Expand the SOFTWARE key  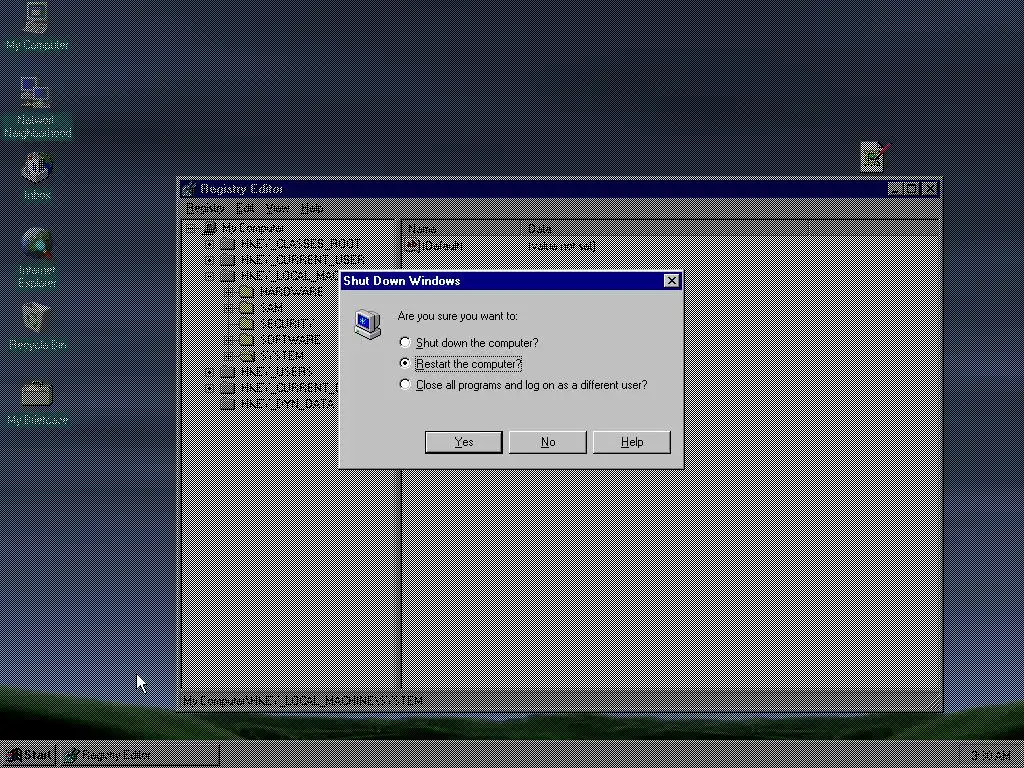[x=228, y=340]
